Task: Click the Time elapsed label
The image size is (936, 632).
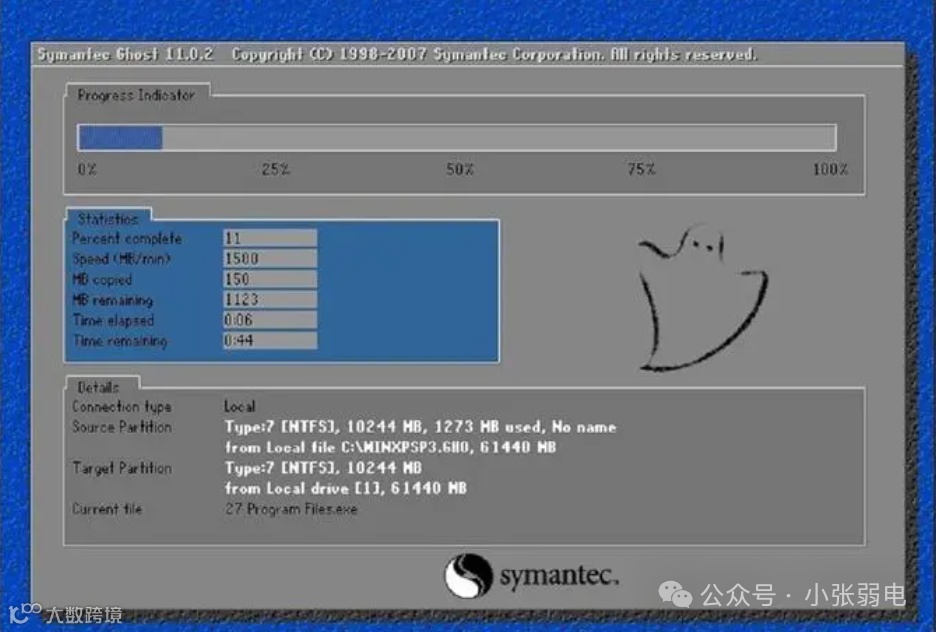Action: coord(113,320)
